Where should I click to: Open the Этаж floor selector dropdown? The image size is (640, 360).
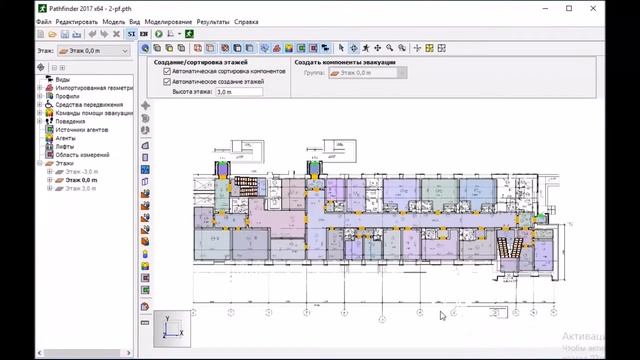(93, 51)
